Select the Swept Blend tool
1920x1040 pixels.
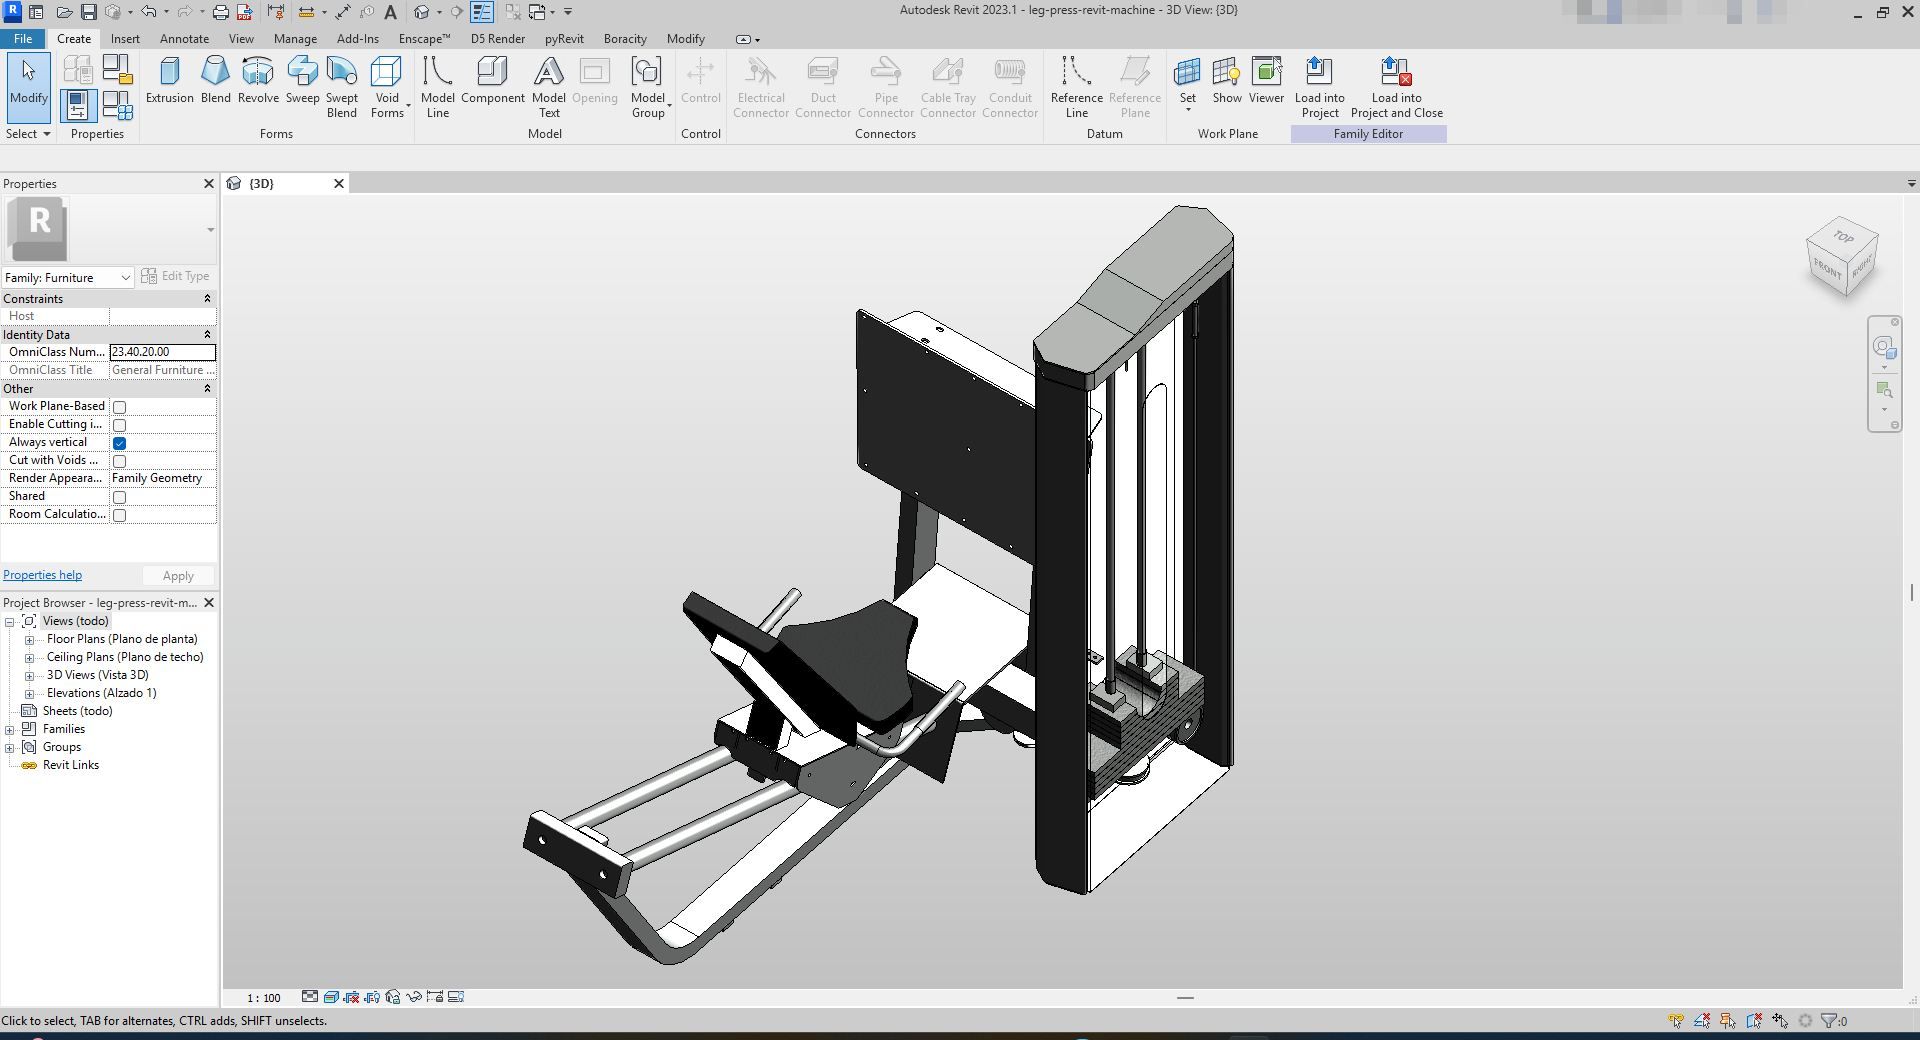coord(341,87)
